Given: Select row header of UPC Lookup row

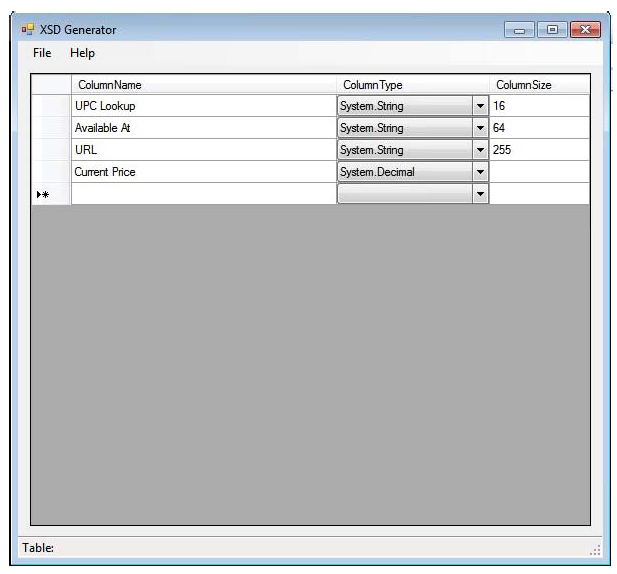Looking at the screenshot, I should (x=51, y=106).
